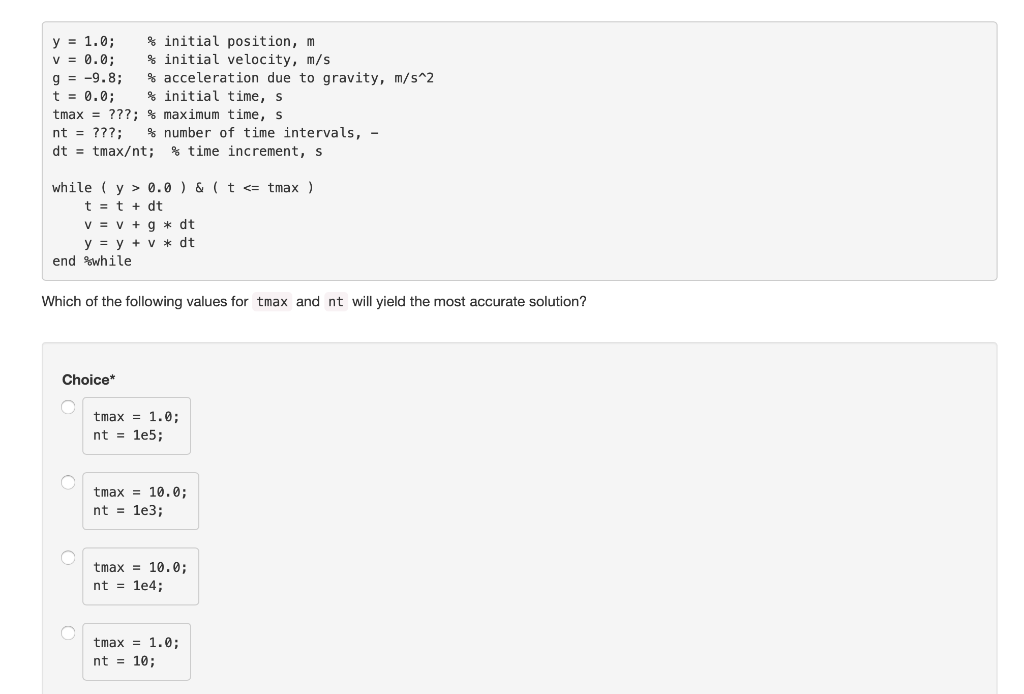The width and height of the screenshot is (1024, 694).
Task: Click the inline tmax code label in question
Action: coord(269,302)
